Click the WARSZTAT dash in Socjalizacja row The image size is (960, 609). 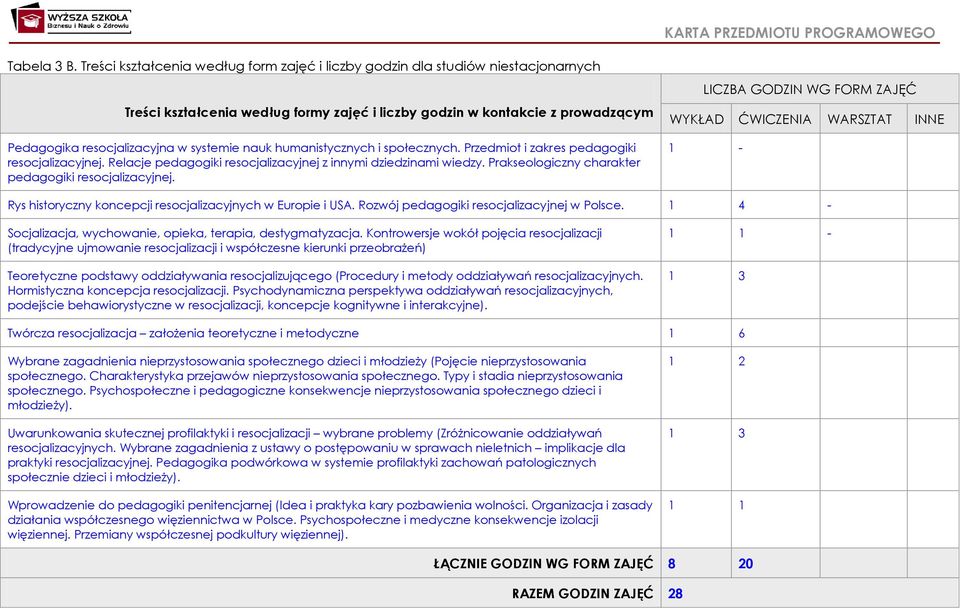pyautogui.click(x=829, y=234)
